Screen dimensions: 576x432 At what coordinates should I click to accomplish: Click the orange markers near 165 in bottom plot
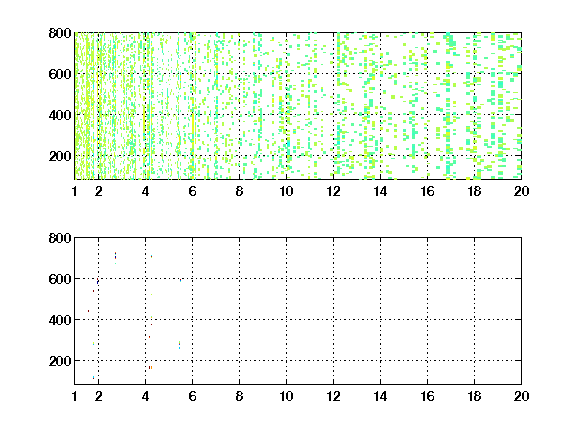[150, 367]
